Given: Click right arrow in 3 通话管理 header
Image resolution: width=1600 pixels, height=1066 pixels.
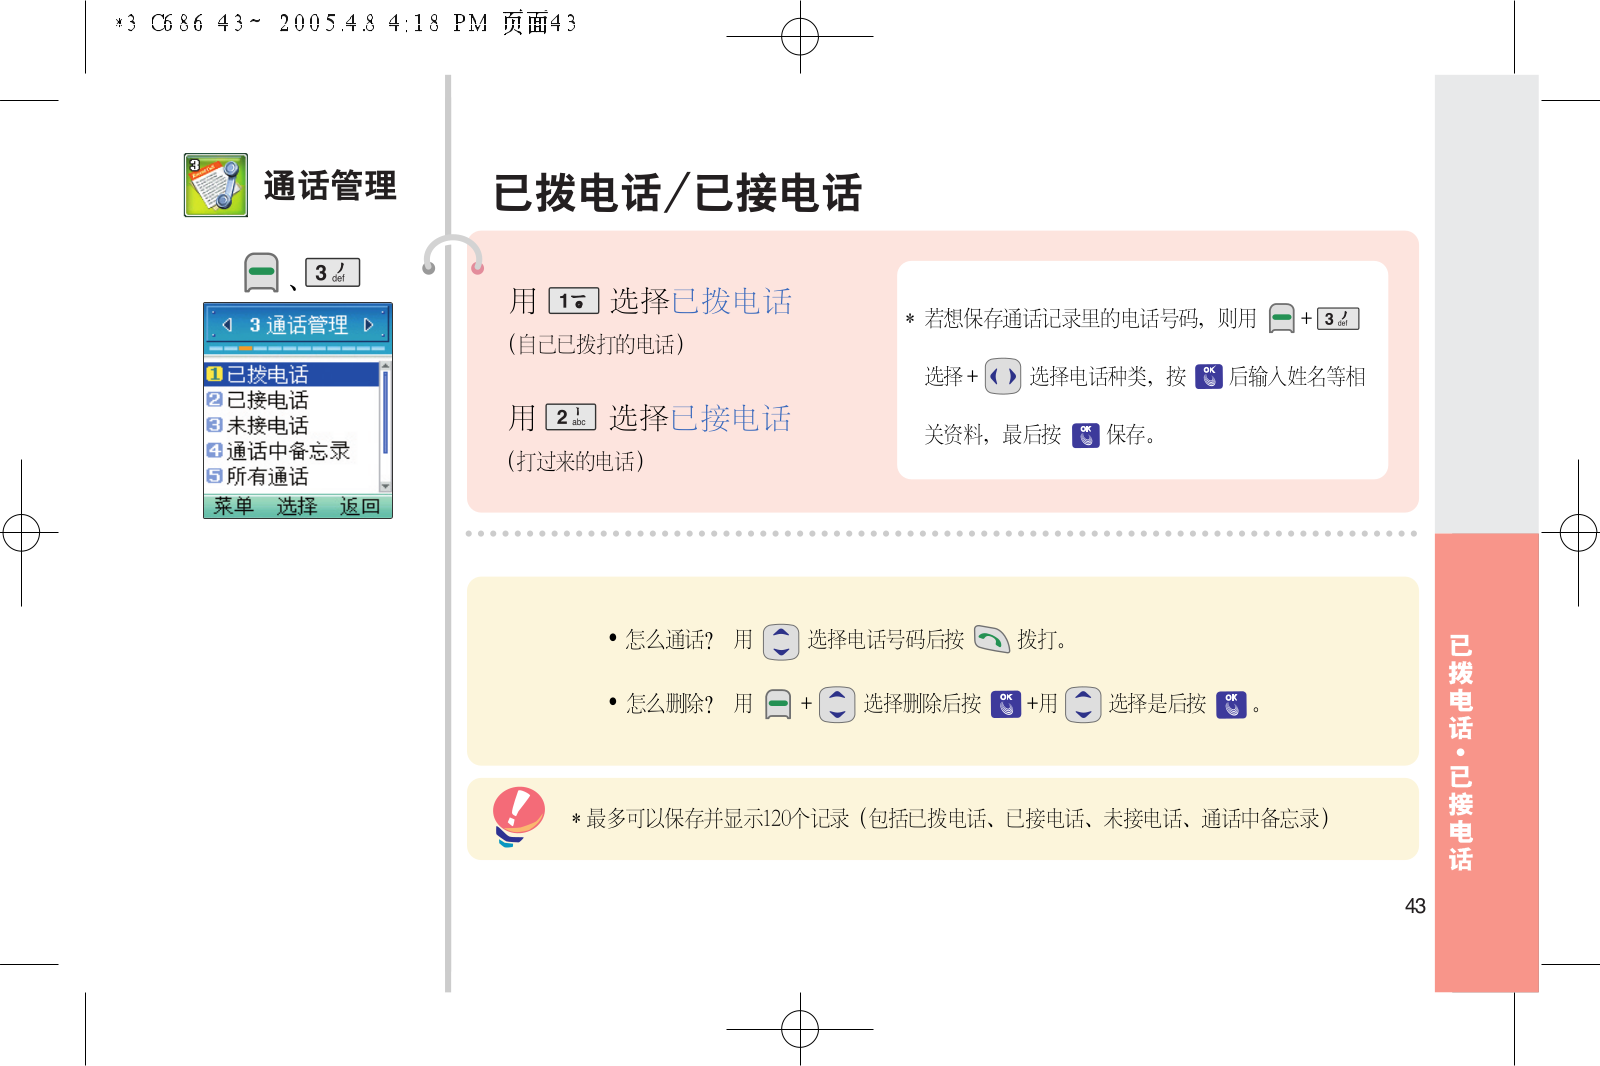Looking at the screenshot, I should pos(368,325).
